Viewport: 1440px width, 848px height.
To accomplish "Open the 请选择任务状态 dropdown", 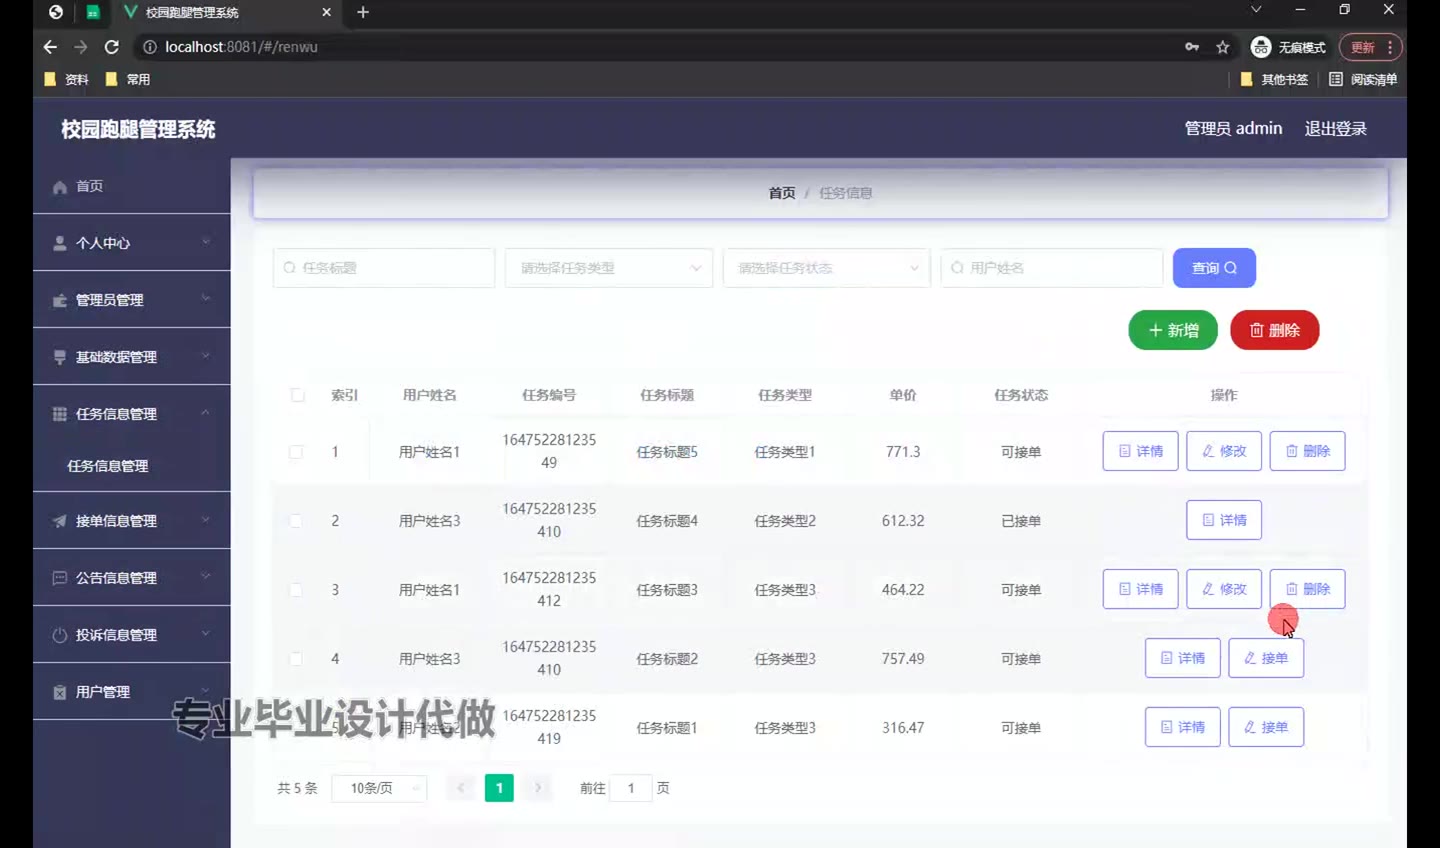I will point(826,268).
